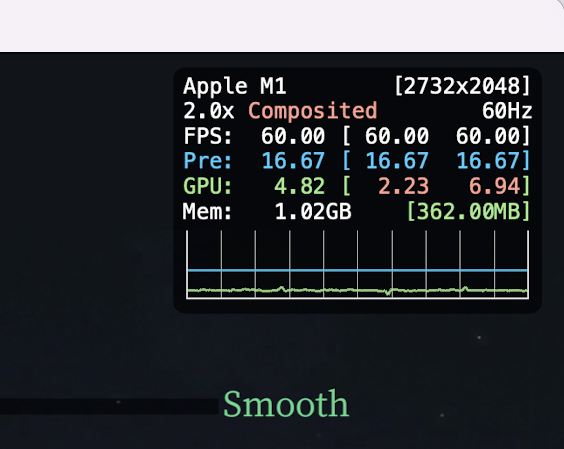Click the green Smooth text
The image size is (564, 449).
pos(286,404)
